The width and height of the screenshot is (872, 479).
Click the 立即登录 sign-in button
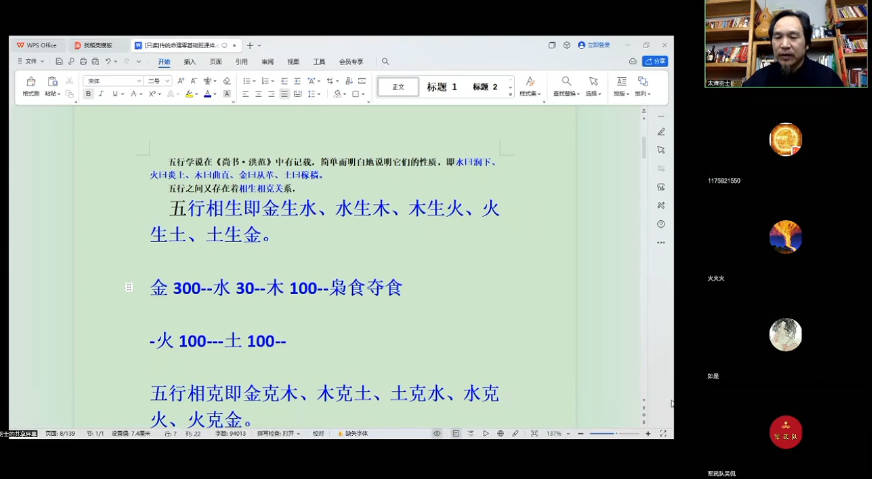(x=594, y=45)
